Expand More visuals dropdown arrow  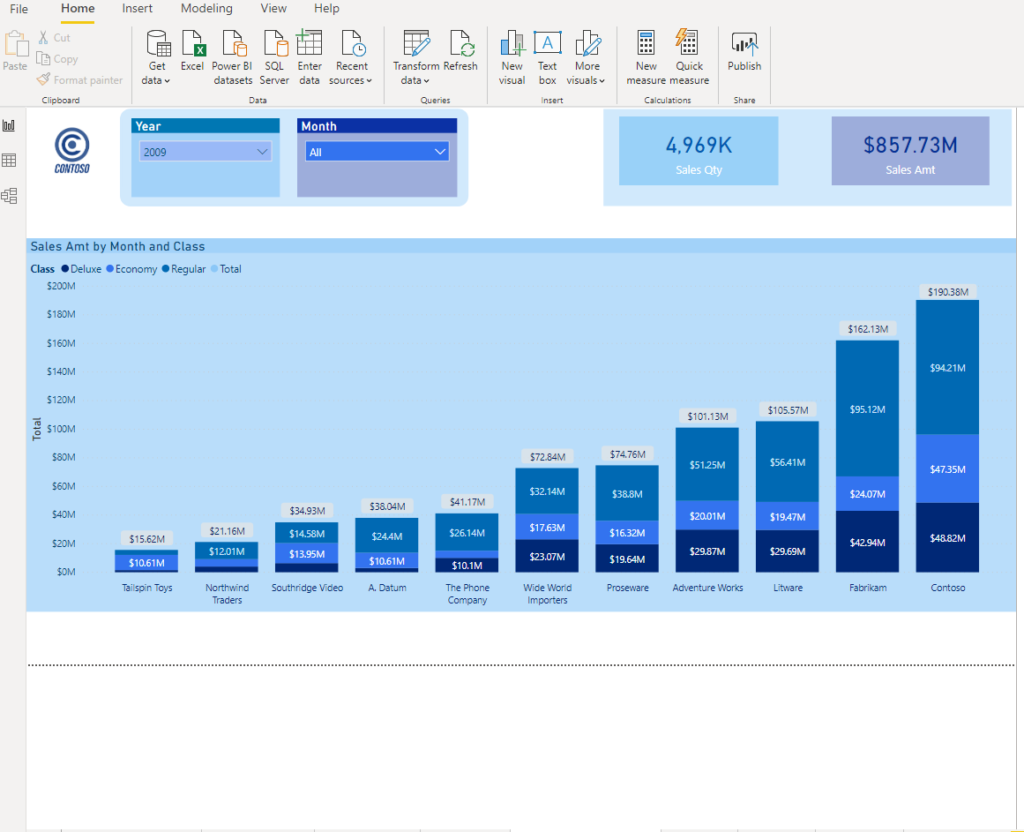coord(602,81)
